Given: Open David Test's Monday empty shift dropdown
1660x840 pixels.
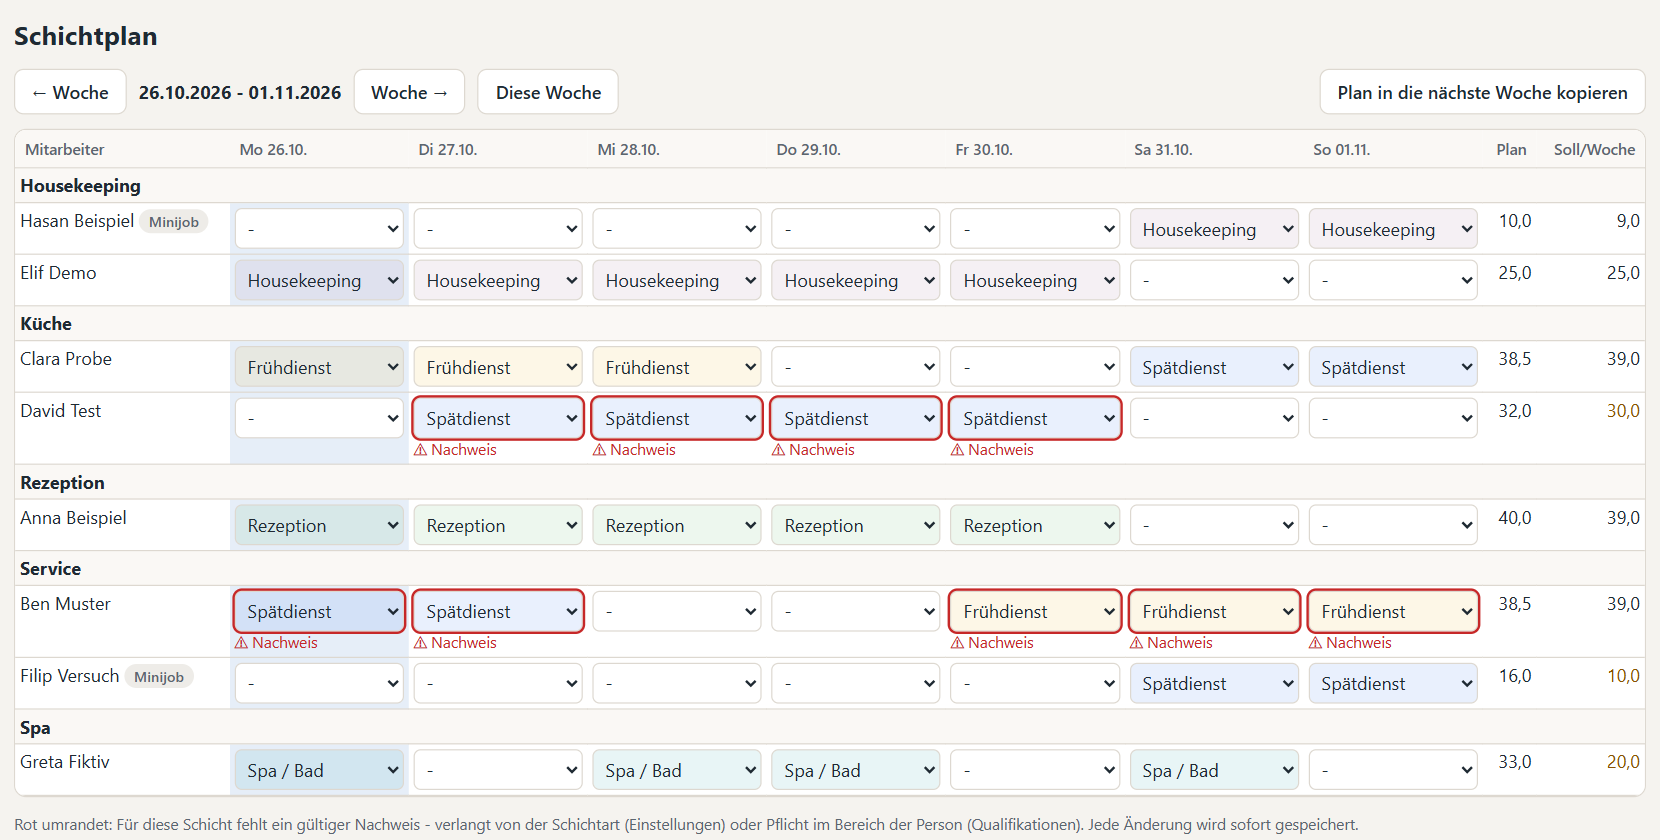Looking at the screenshot, I should (319, 418).
